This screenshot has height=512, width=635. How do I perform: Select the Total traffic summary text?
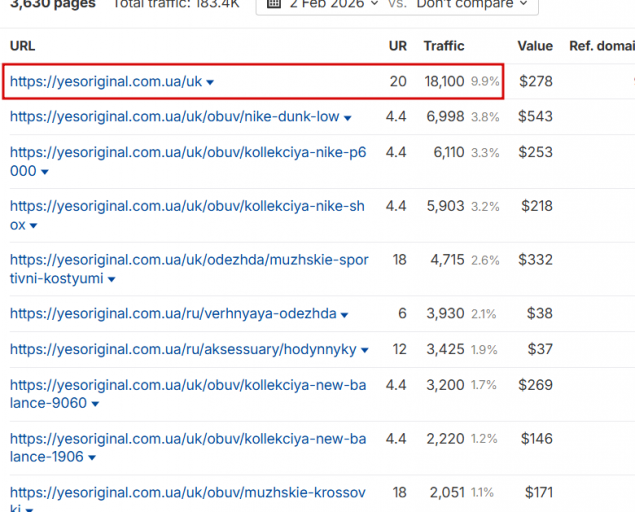177,4
